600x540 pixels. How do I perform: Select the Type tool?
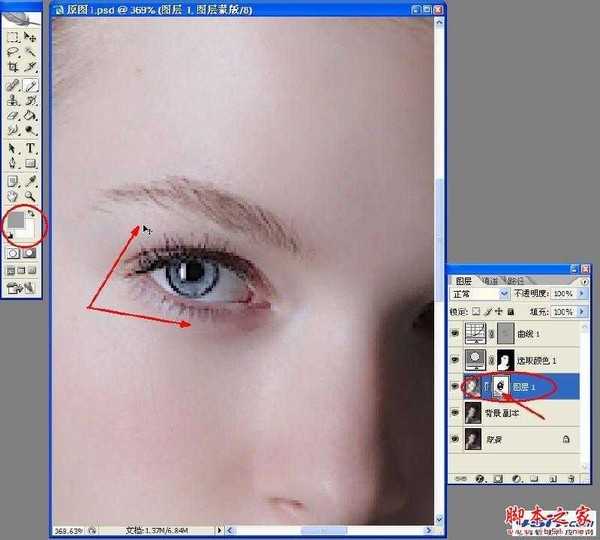30,148
